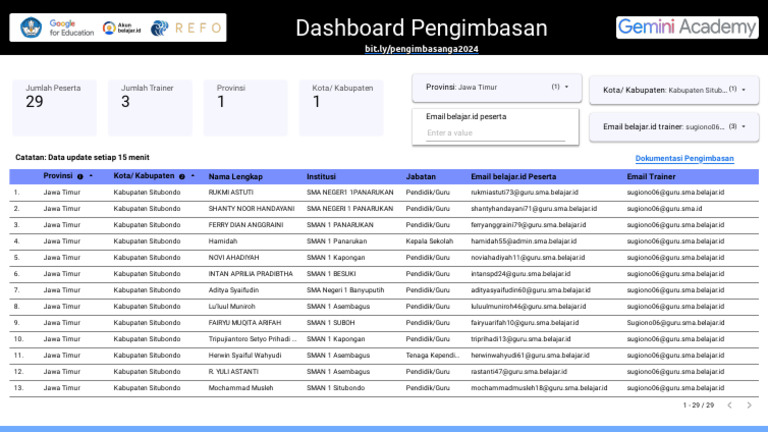Click the Dashboard Pengimbasan title

[421, 28]
